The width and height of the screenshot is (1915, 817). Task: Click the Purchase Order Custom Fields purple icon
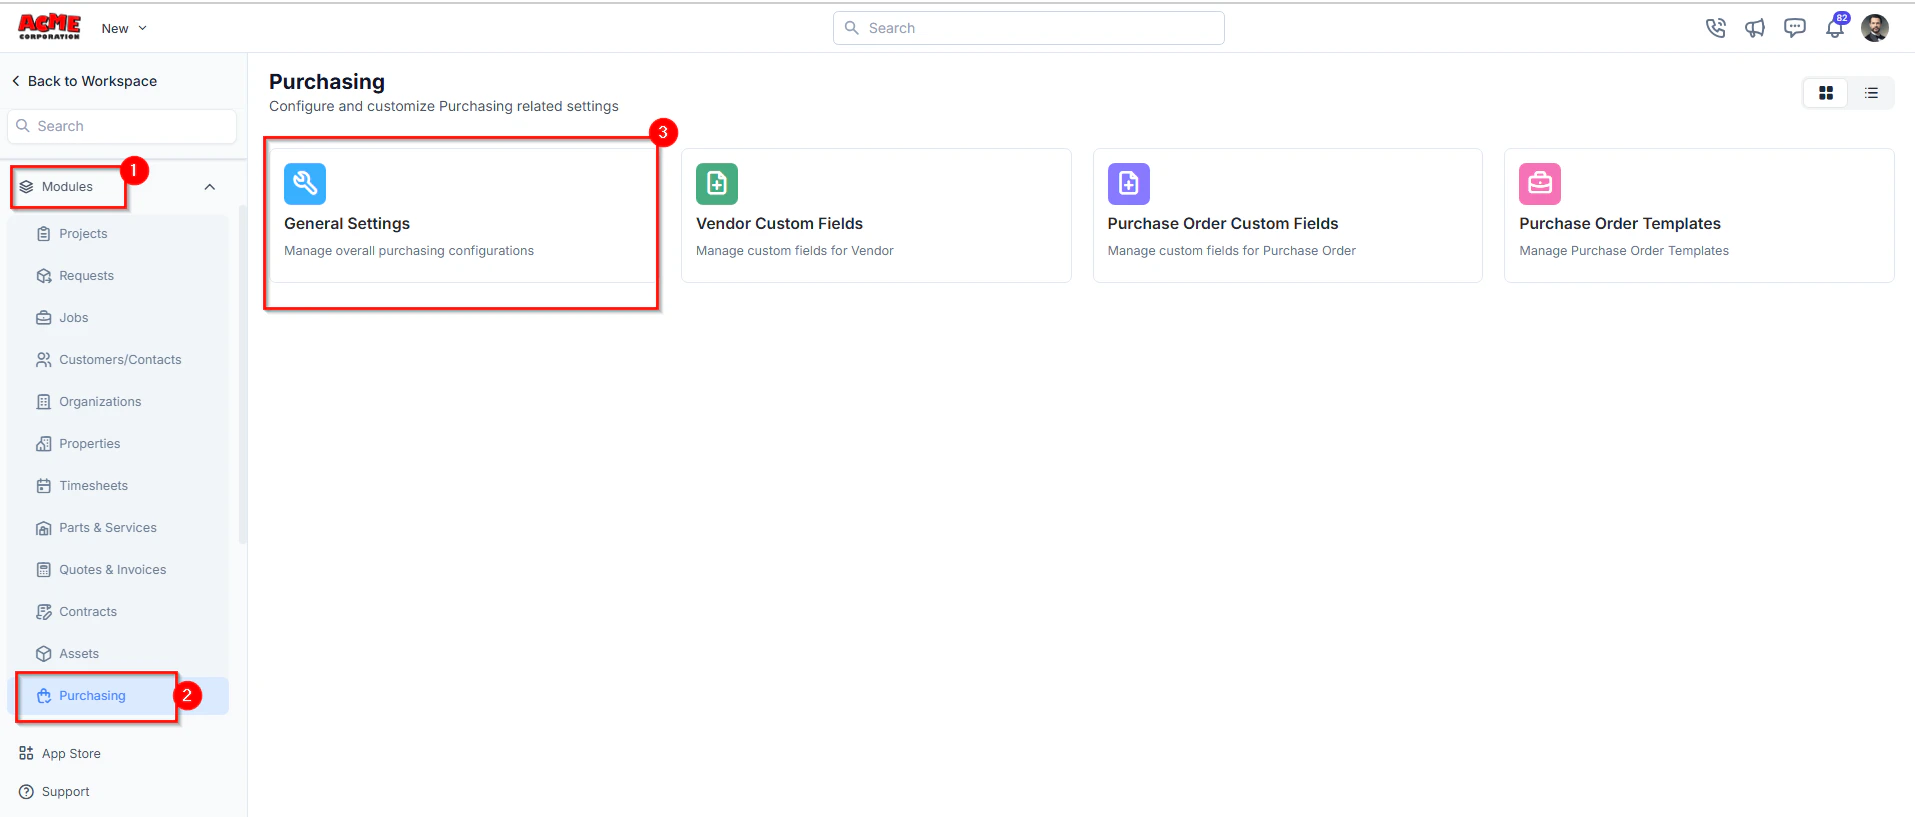pyautogui.click(x=1129, y=184)
